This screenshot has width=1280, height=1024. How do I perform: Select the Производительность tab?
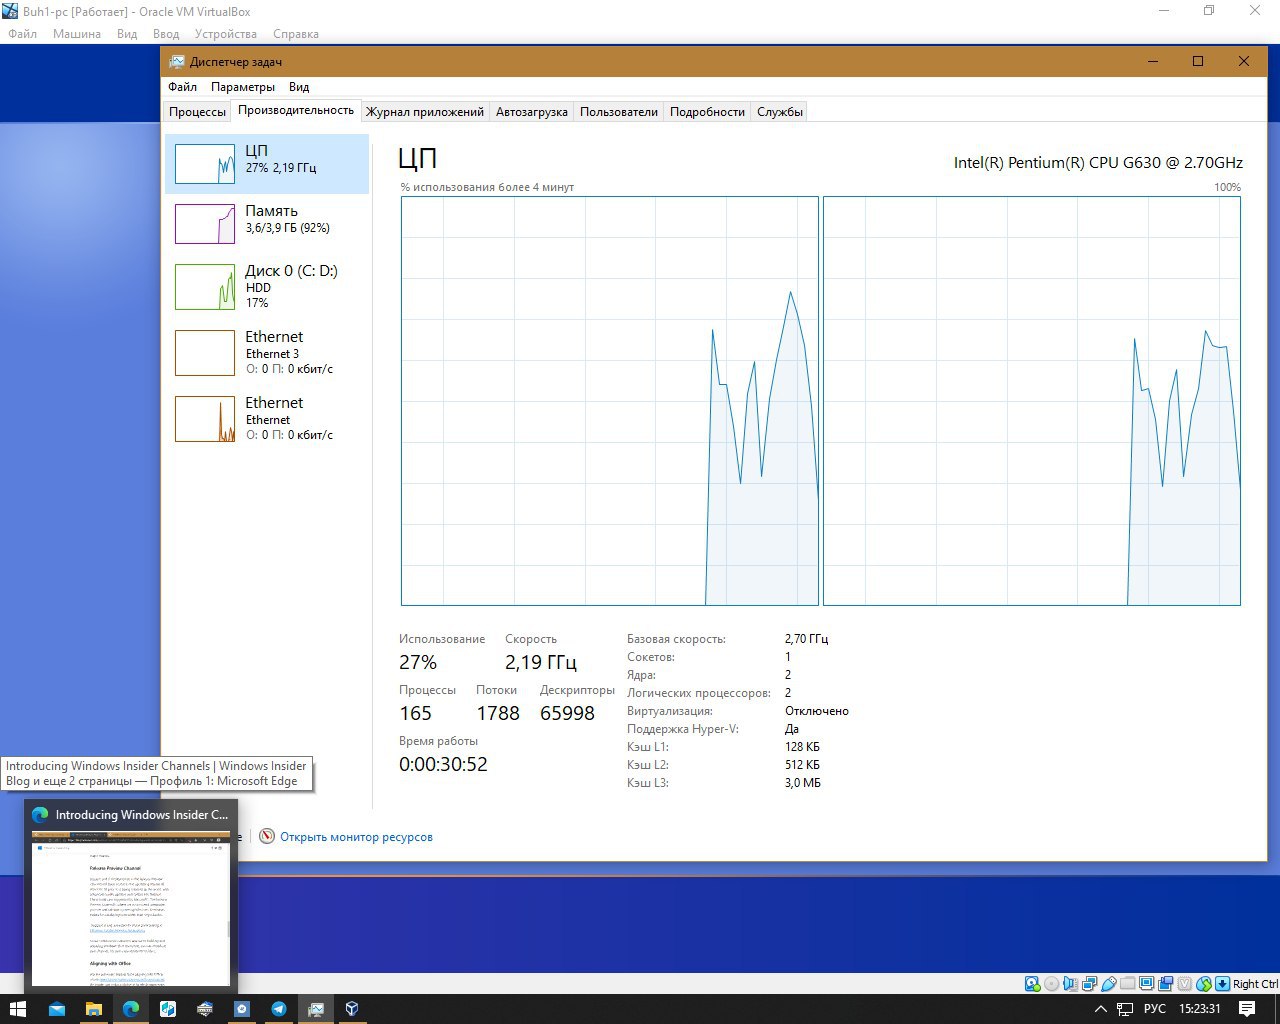point(296,110)
